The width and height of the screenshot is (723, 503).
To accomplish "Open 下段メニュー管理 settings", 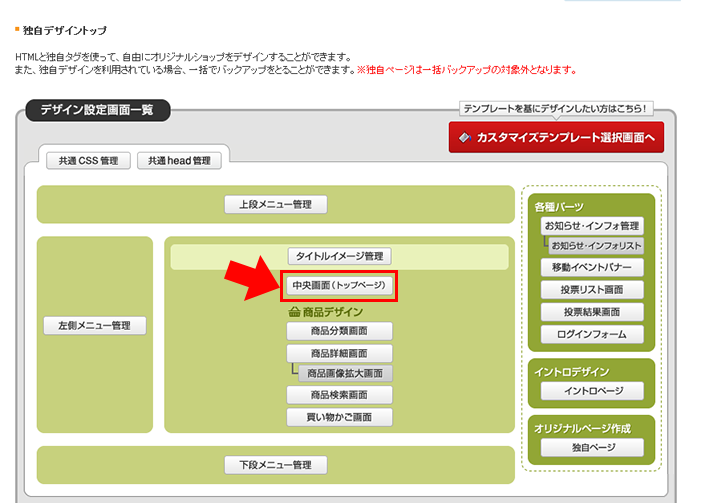I will click(275, 465).
